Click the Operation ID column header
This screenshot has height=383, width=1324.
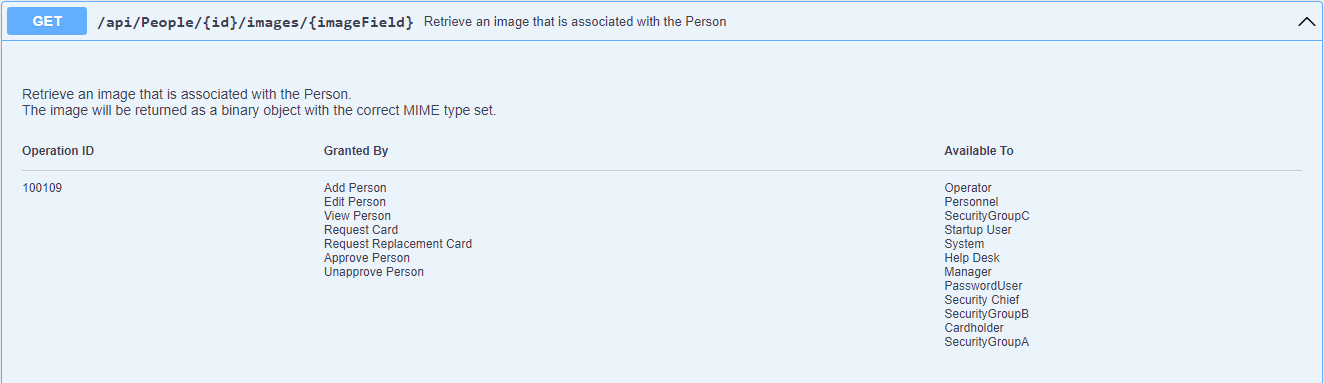58,151
